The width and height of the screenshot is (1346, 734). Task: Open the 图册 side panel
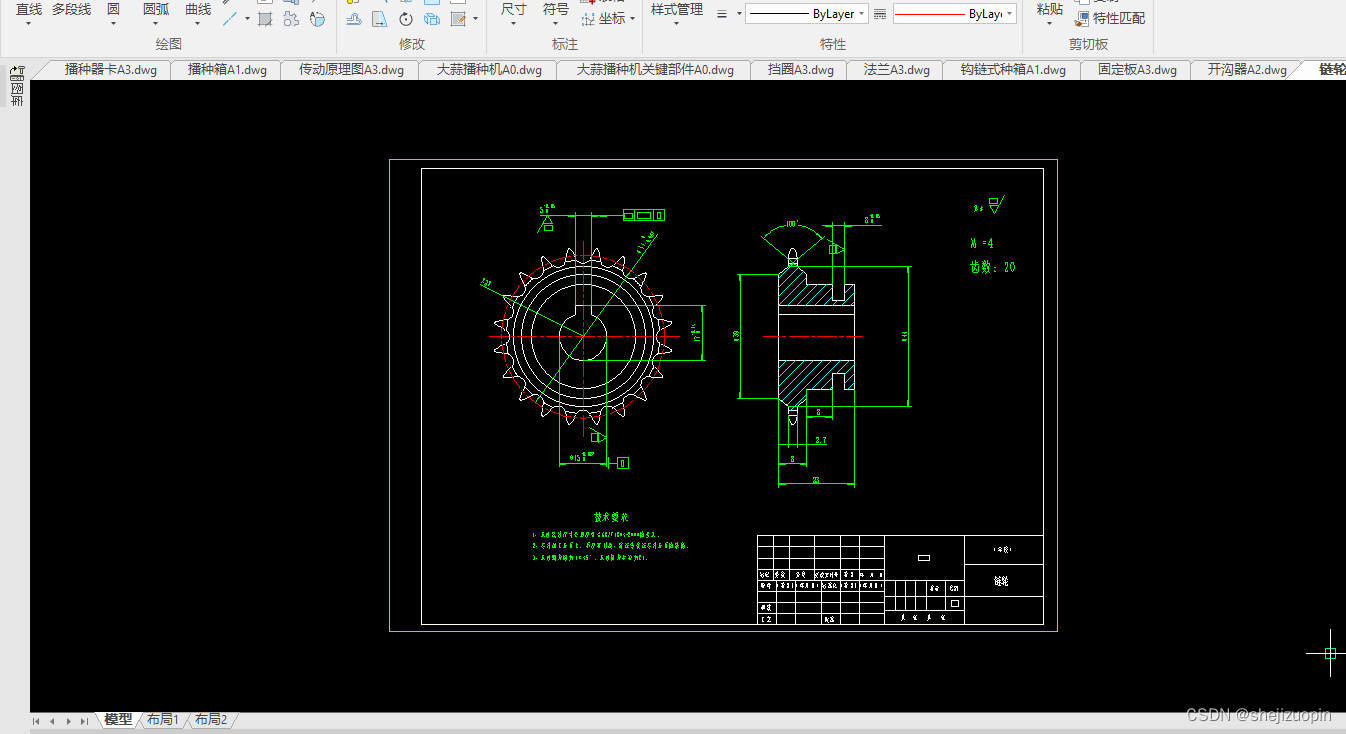coord(17,95)
